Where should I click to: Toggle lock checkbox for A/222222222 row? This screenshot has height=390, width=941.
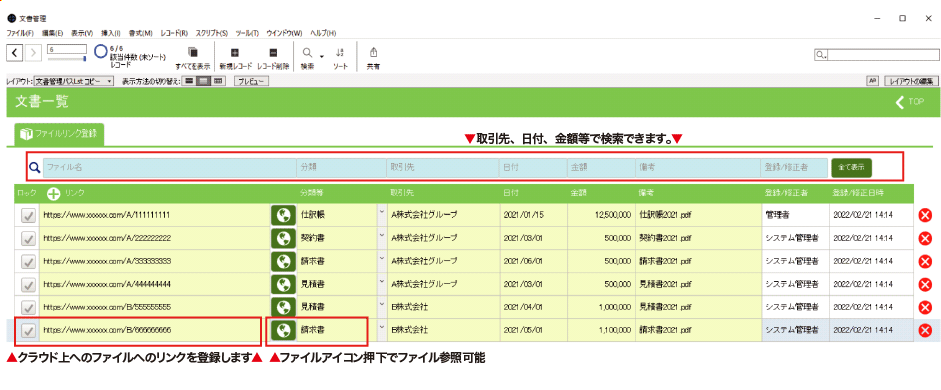(28, 238)
